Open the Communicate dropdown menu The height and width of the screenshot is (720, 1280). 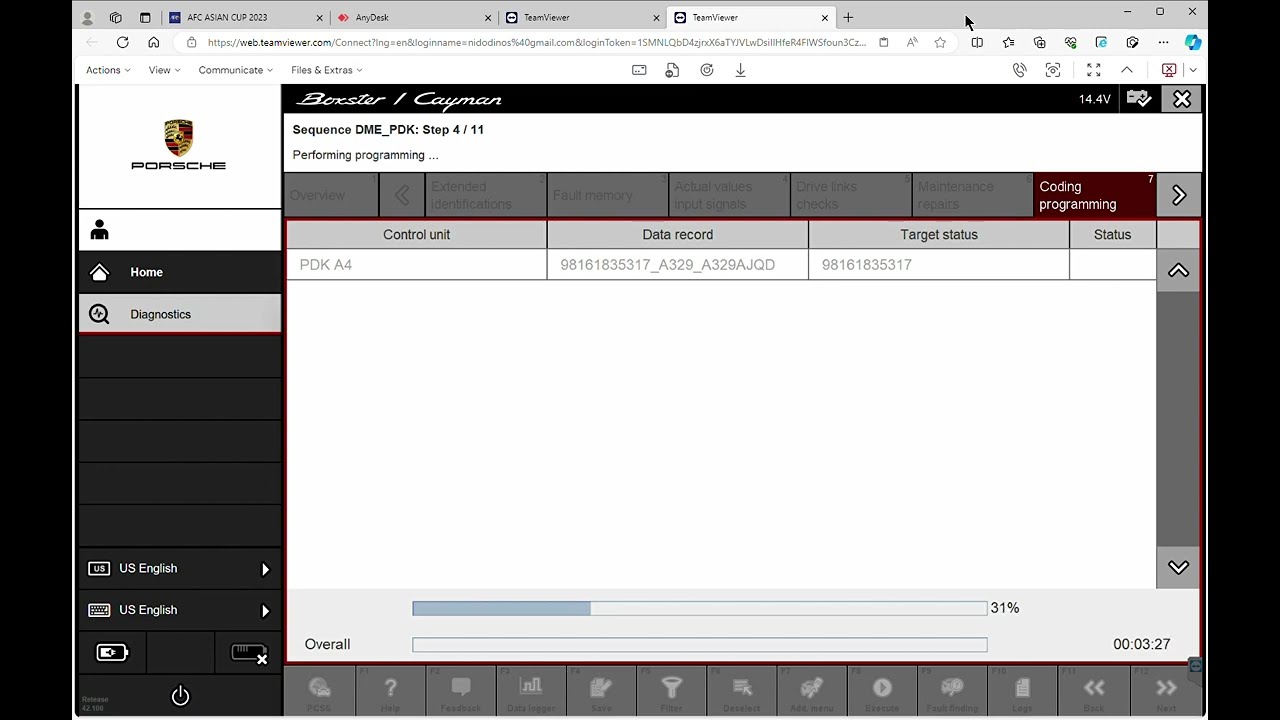[235, 70]
